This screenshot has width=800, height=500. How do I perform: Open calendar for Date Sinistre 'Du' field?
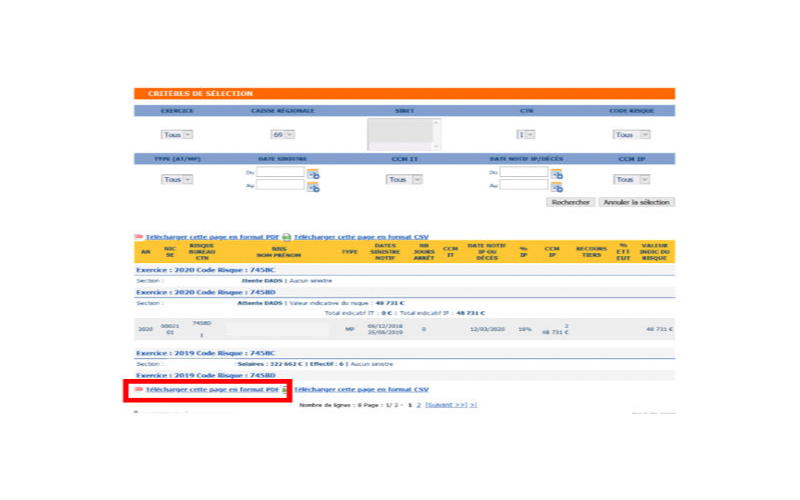pyautogui.click(x=313, y=174)
